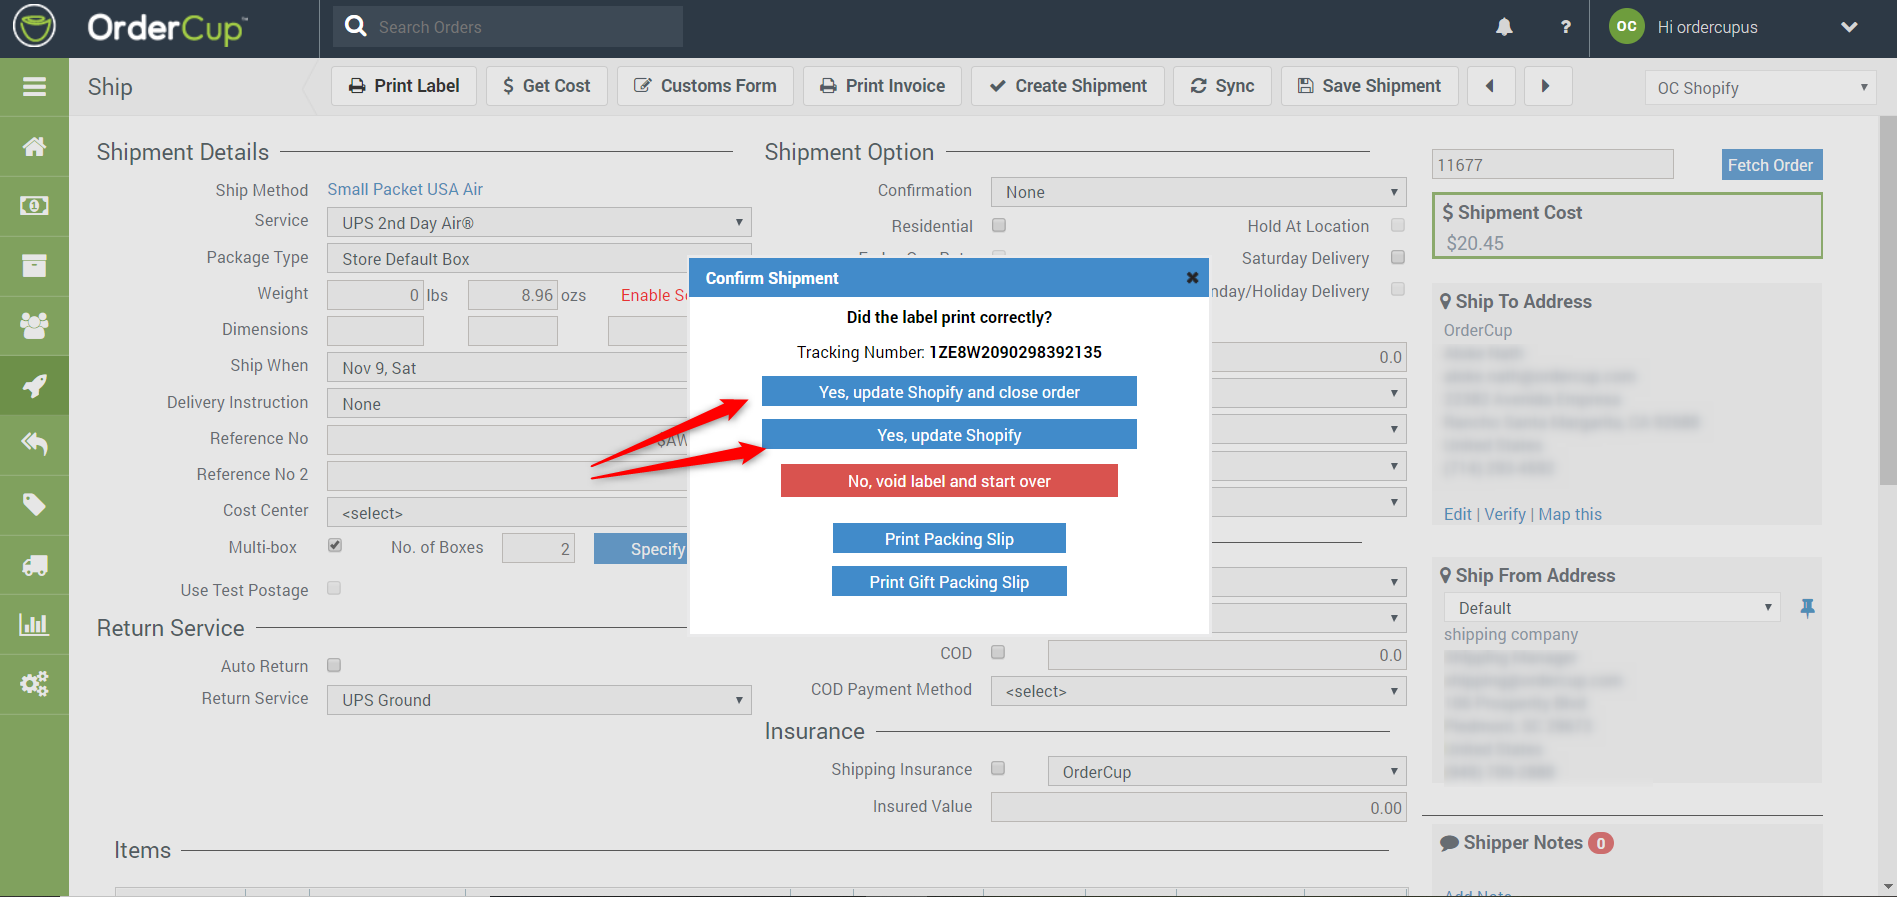Go to previous order arrow
The width and height of the screenshot is (1897, 897).
(x=1490, y=86)
